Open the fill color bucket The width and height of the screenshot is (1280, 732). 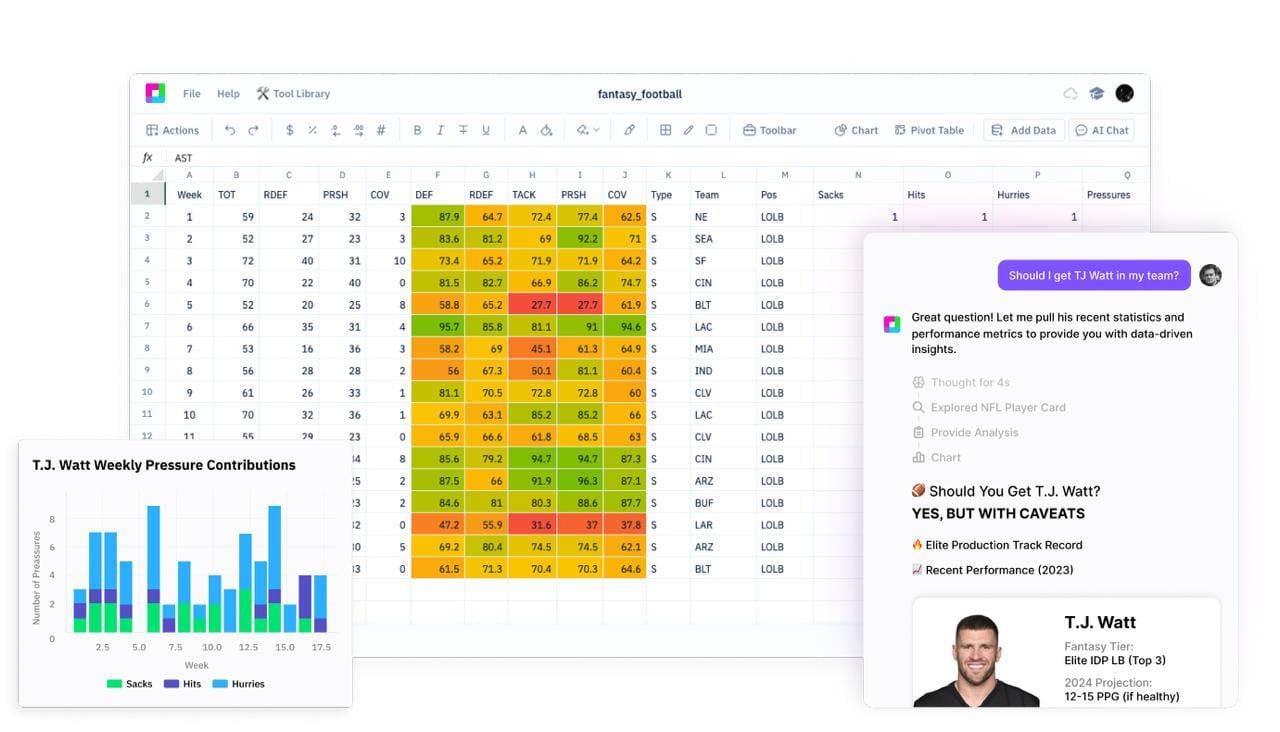[546, 130]
